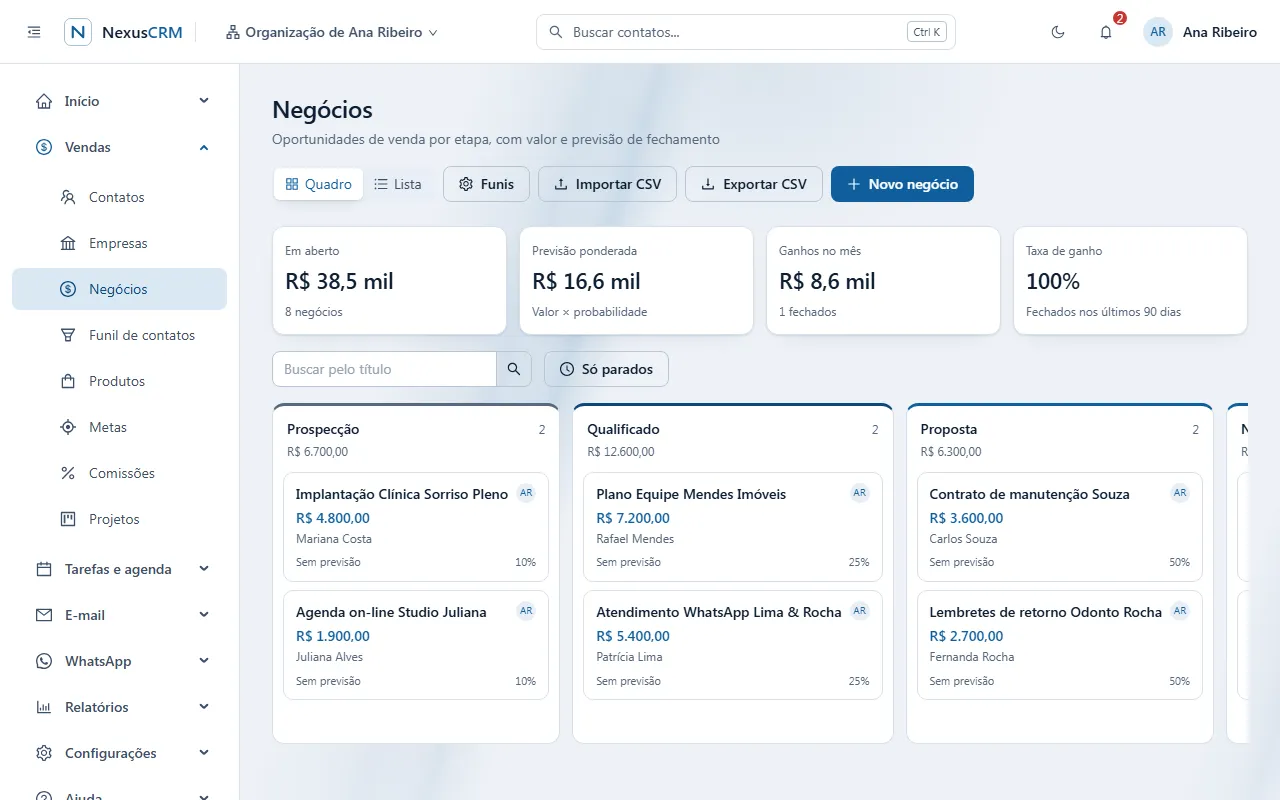Viewport: 1280px width, 800px height.
Task: Click Importar CSV button
Action: pos(607,184)
